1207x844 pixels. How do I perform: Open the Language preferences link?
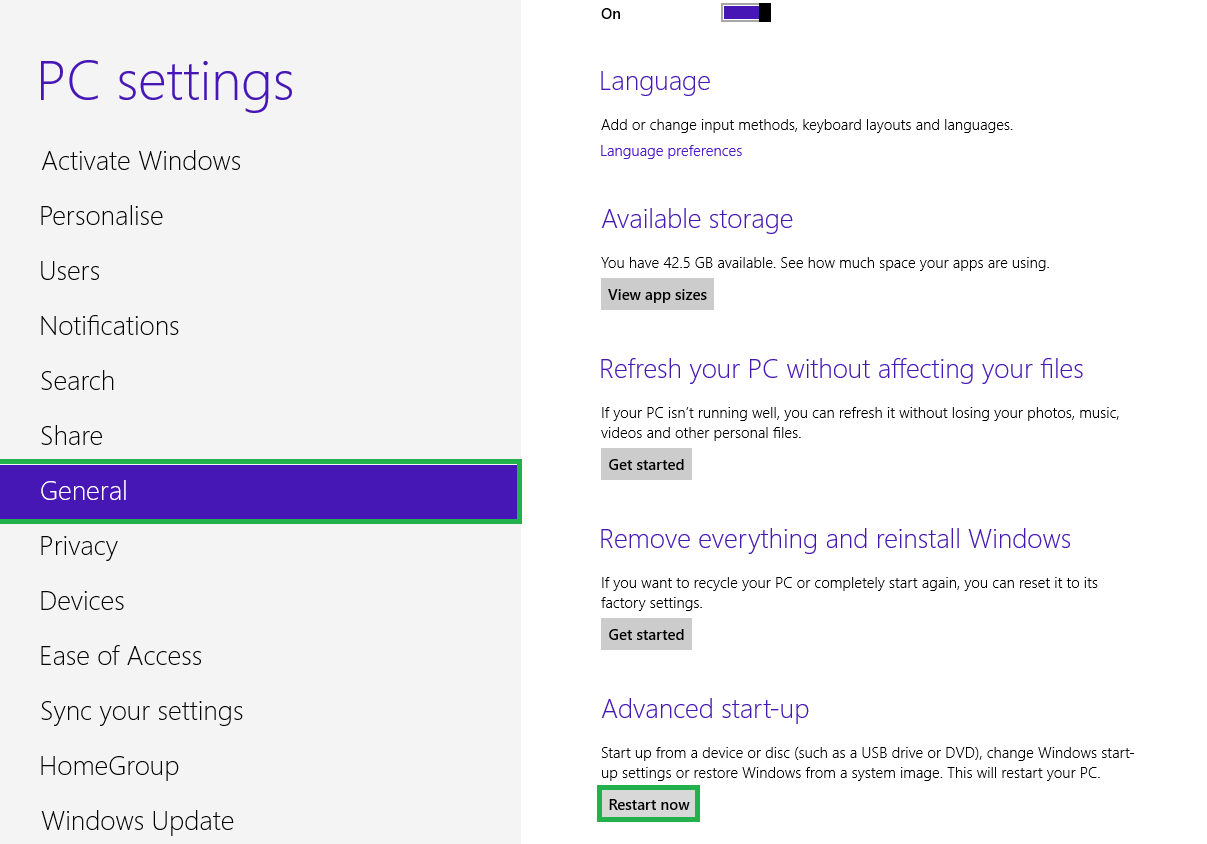pyautogui.click(x=671, y=151)
